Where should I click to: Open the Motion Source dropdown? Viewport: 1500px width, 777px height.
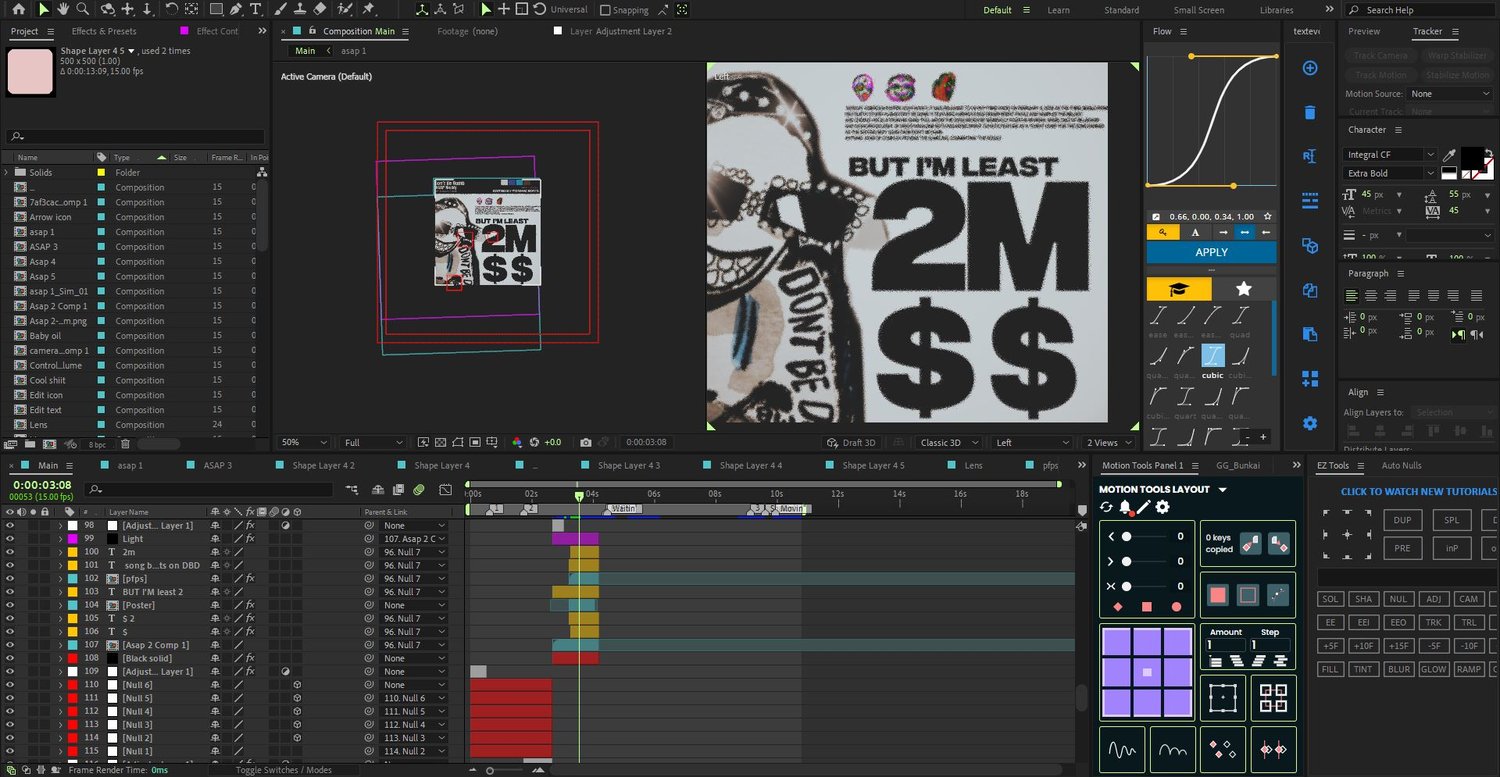1449,94
